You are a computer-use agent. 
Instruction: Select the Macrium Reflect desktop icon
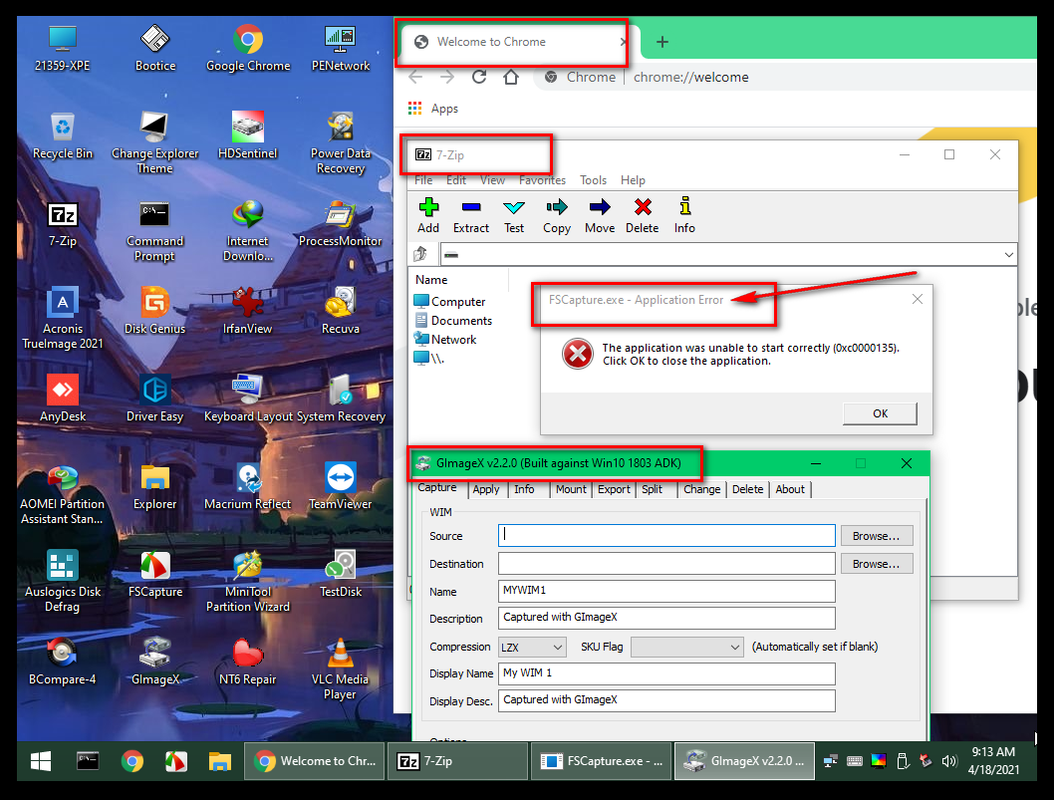coord(247,485)
